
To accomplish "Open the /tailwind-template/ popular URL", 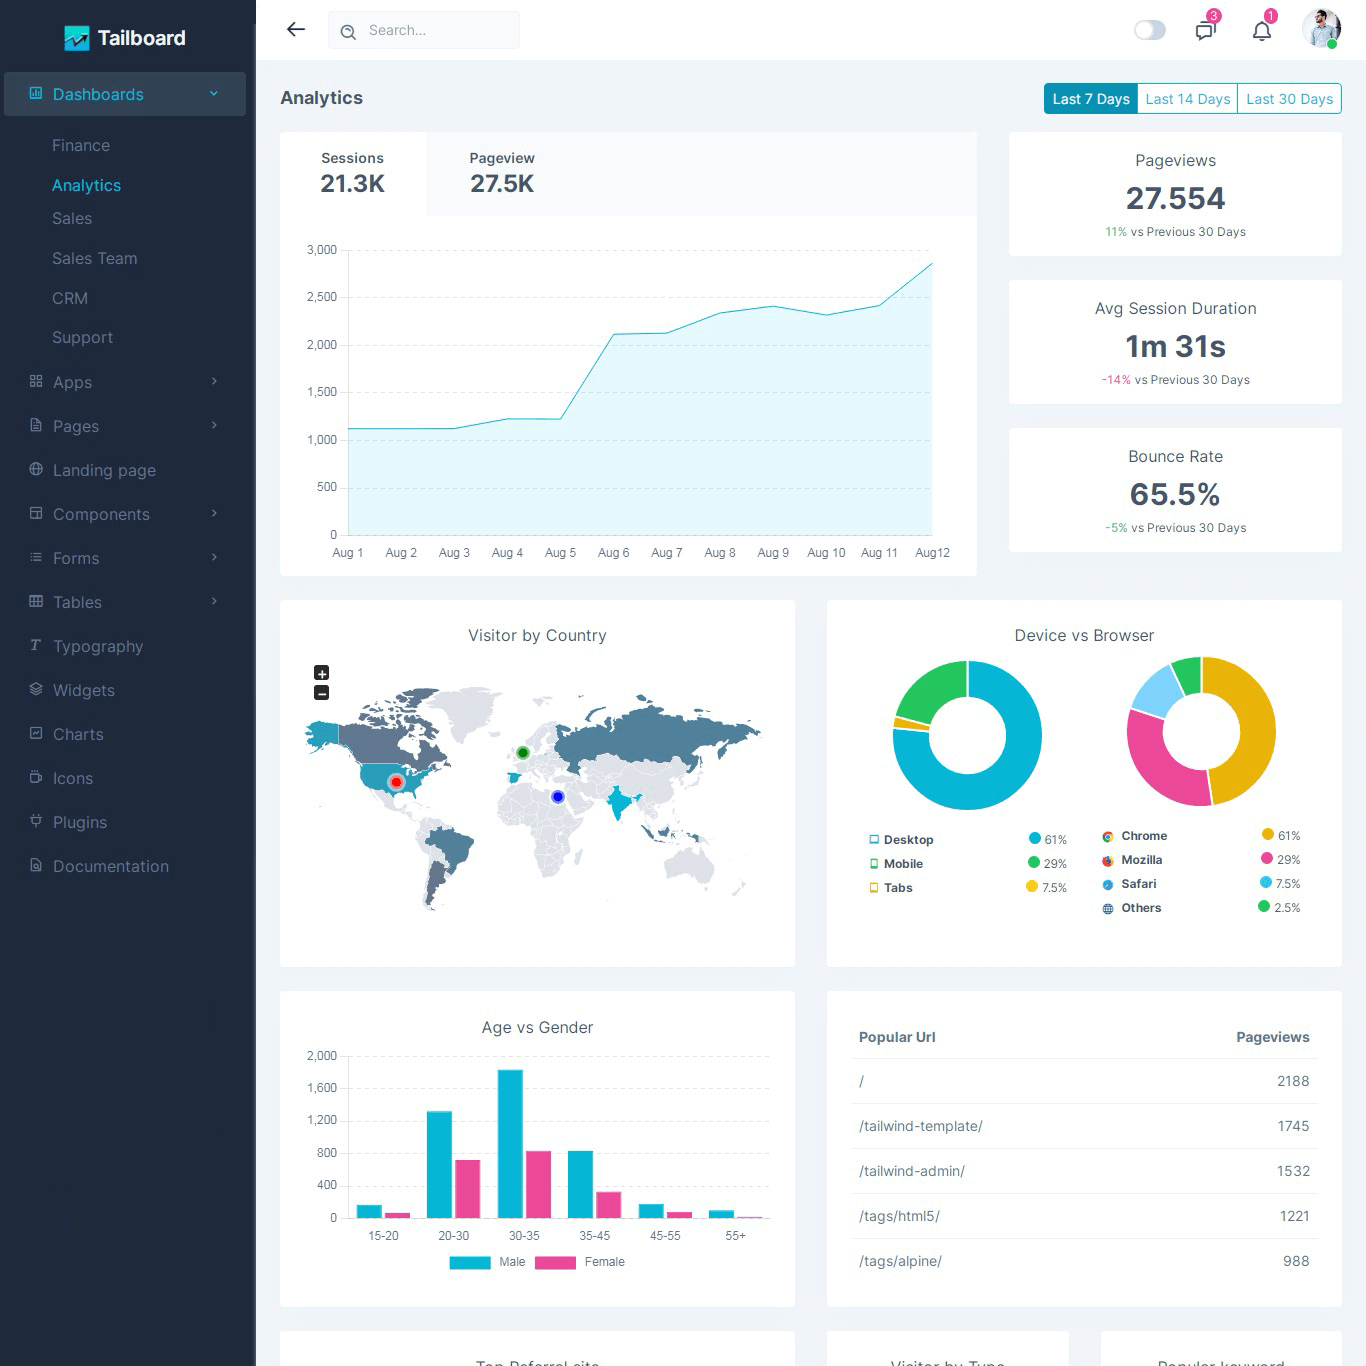I will pyautogui.click(x=920, y=1126).
